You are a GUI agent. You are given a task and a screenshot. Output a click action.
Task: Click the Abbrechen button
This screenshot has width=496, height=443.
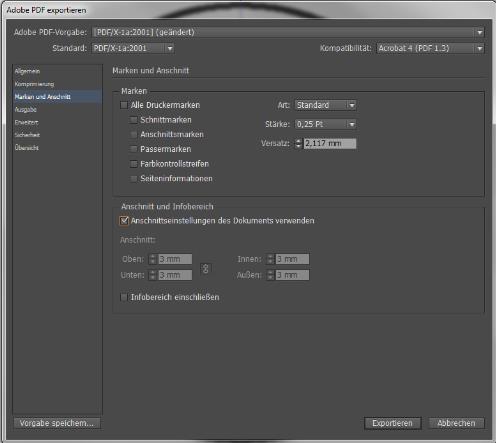tap(456, 423)
